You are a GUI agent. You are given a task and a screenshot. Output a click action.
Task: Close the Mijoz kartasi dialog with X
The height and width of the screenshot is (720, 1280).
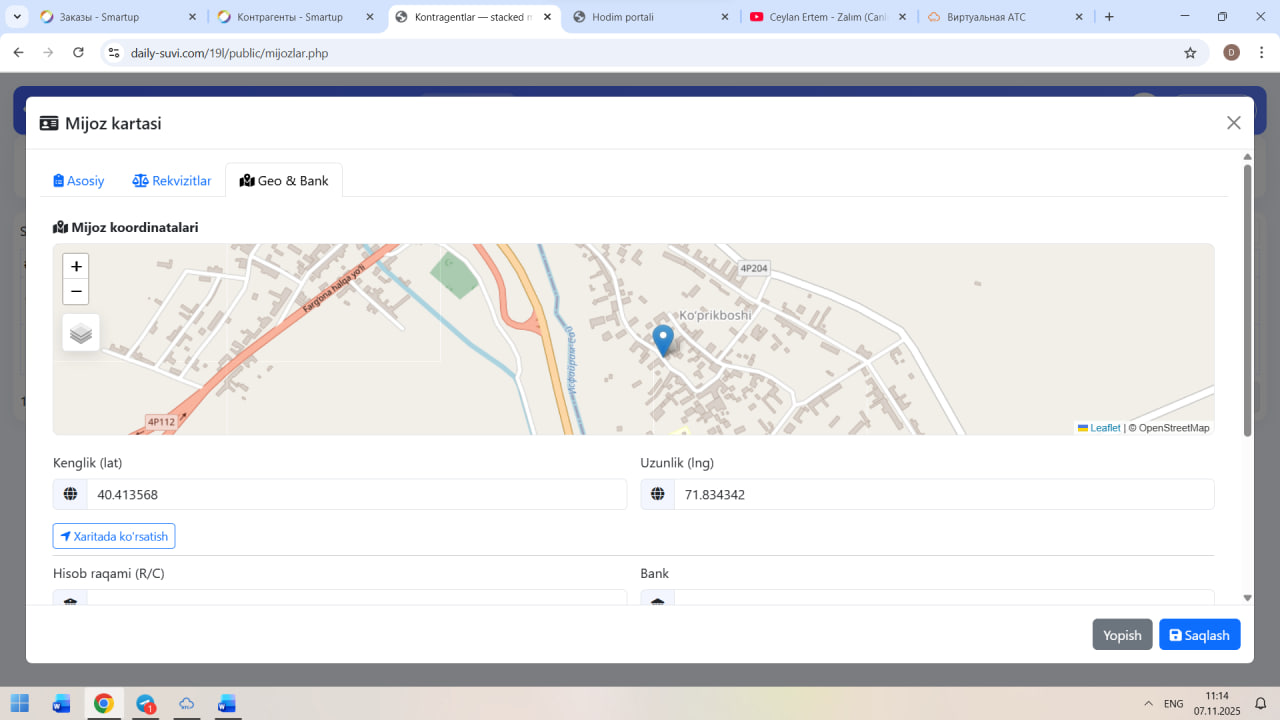click(x=1233, y=123)
